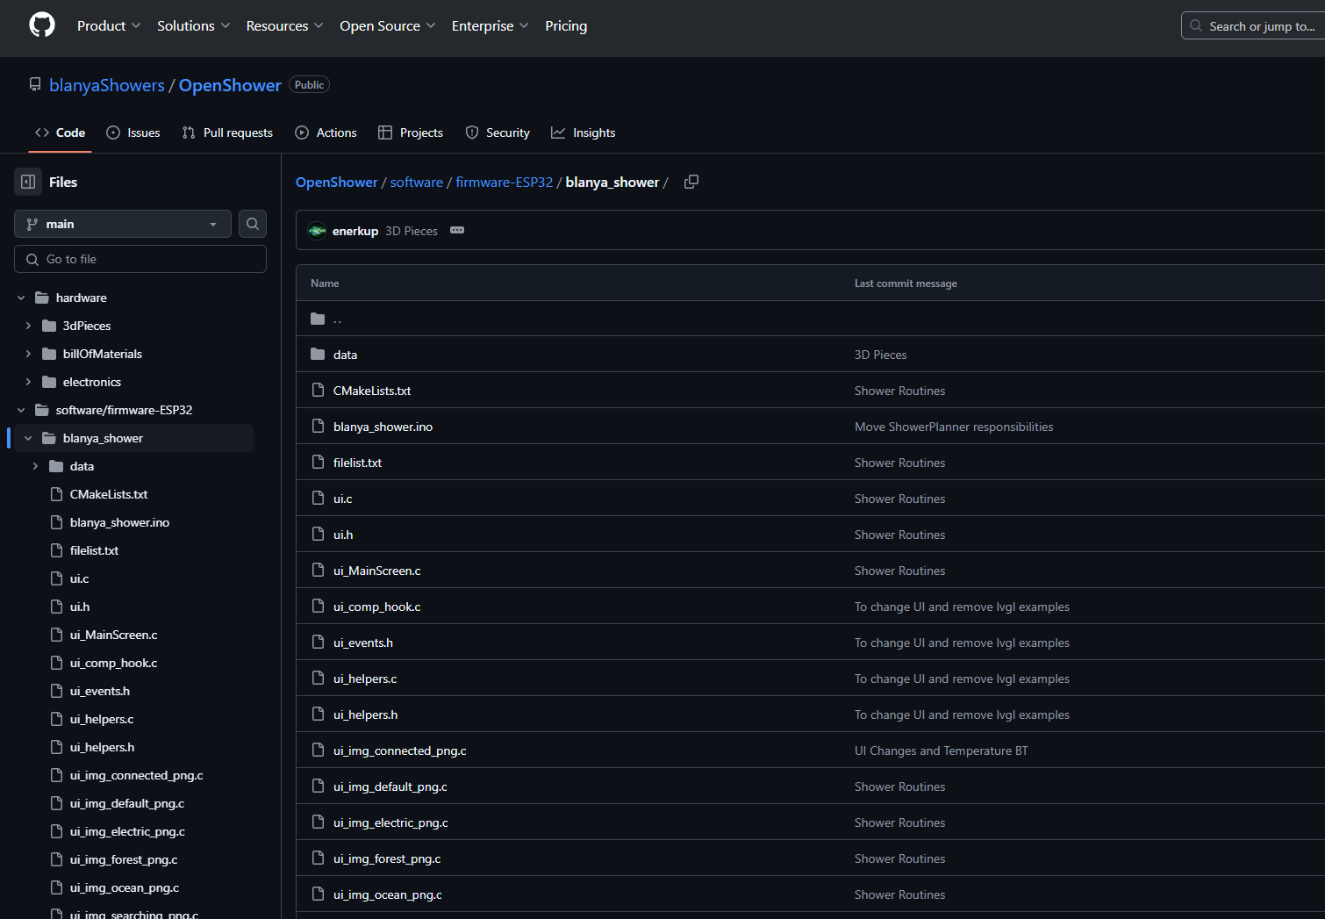Expand the 3dPieces folder chevron
Viewport: 1325px width, 919px height.
[28, 326]
